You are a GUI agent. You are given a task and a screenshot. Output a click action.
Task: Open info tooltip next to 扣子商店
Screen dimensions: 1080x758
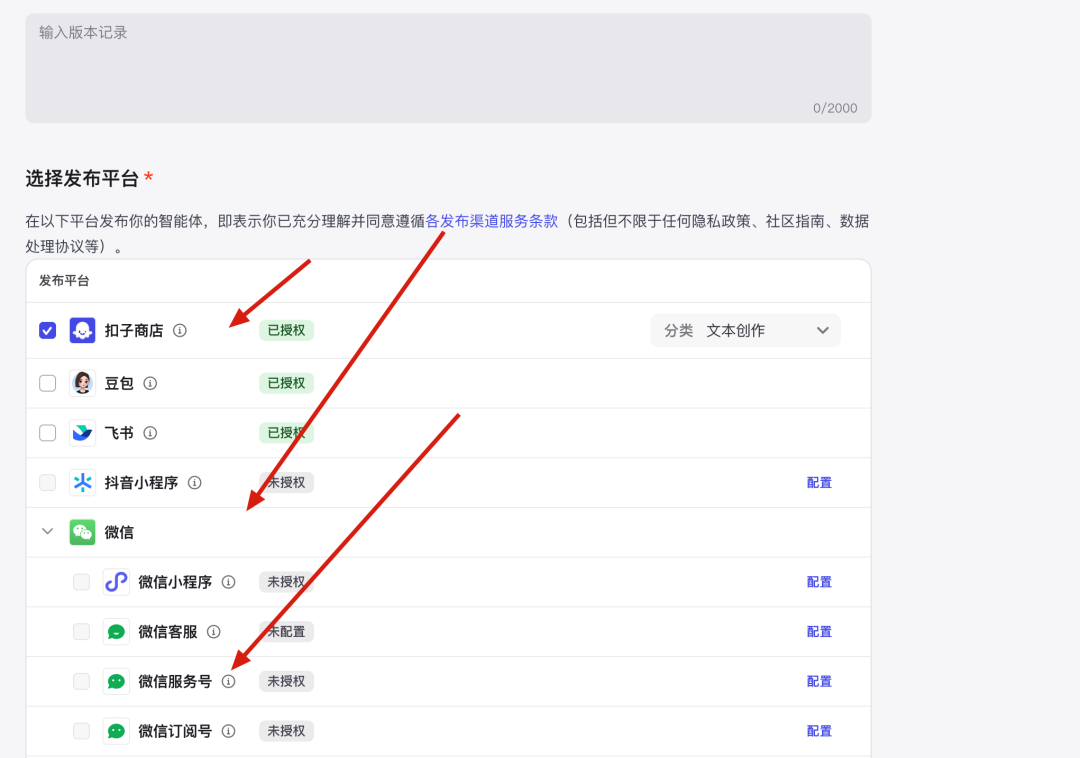[x=180, y=330]
